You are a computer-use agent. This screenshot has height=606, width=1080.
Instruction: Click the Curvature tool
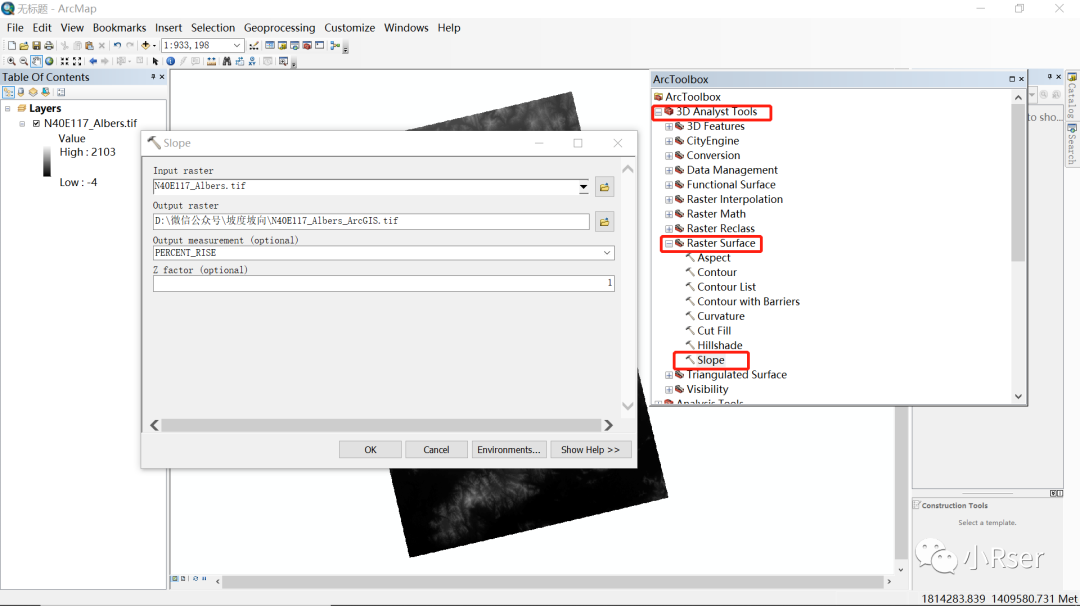[720, 317]
